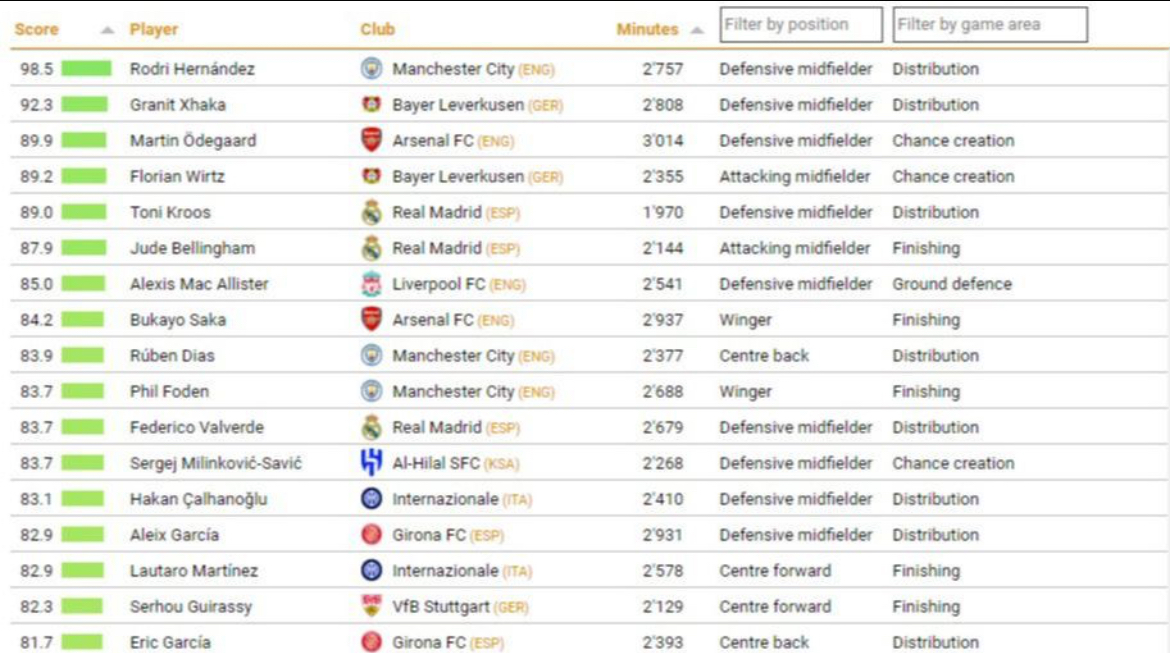Click VfB Stuttgart crest beside Serhou Guirassy
This screenshot has height=653, width=1170.
point(371,607)
